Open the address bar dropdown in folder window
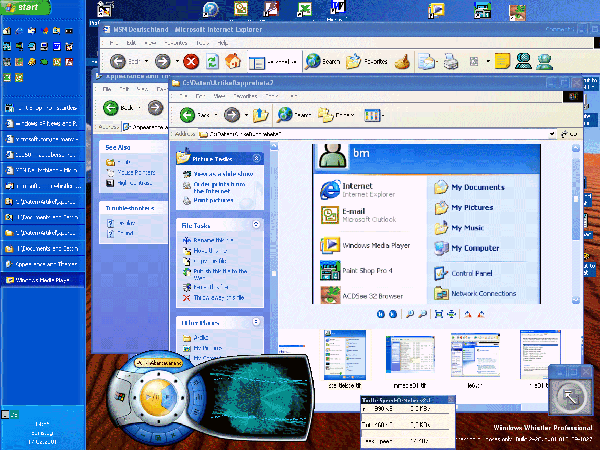600x450 pixels. pyautogui.click(x=552, y=134)
